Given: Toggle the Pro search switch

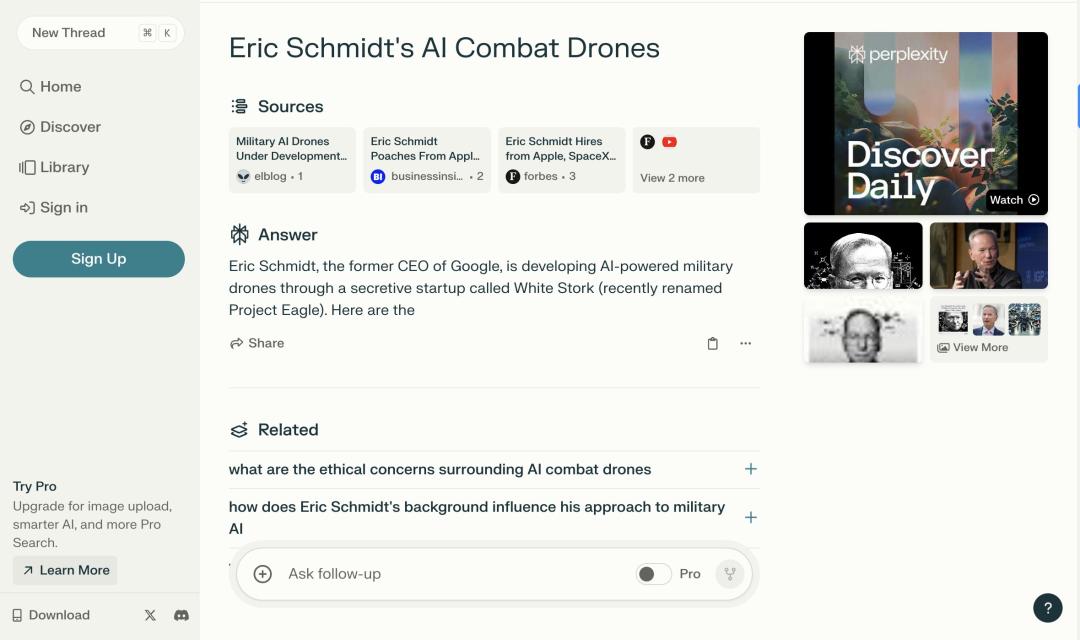Looking at the screenshot, I should point(654,574).
